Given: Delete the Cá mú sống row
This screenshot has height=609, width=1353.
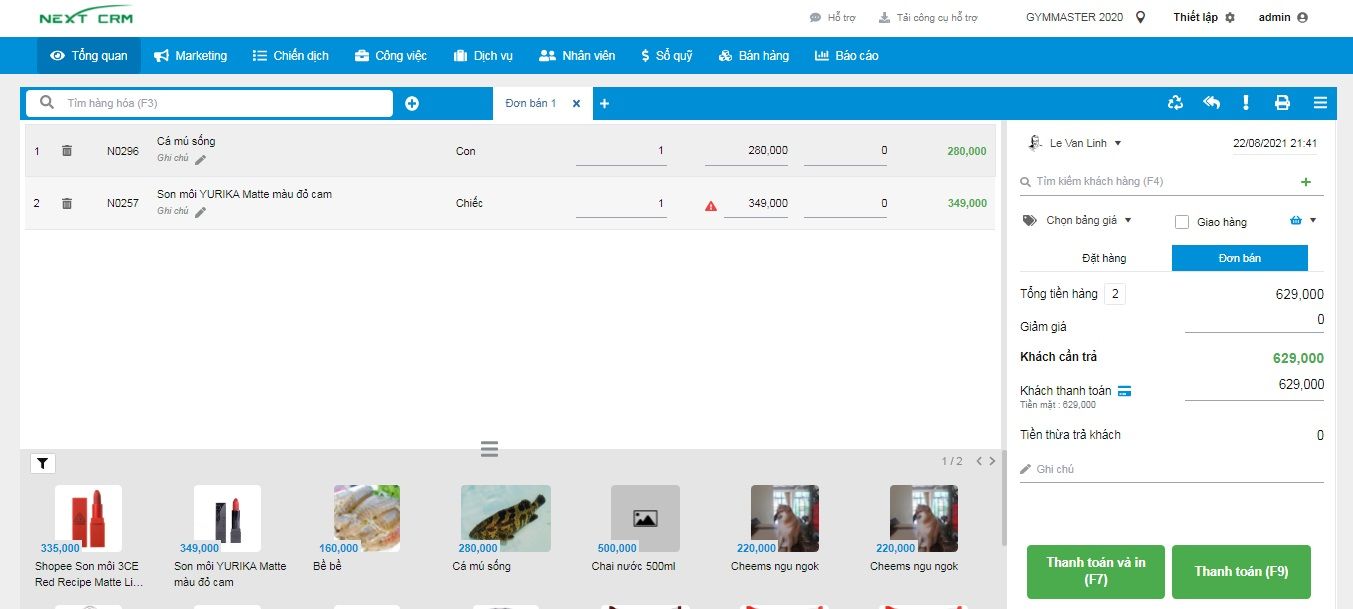Looking at the screenshot, I should tap(67, 151).
